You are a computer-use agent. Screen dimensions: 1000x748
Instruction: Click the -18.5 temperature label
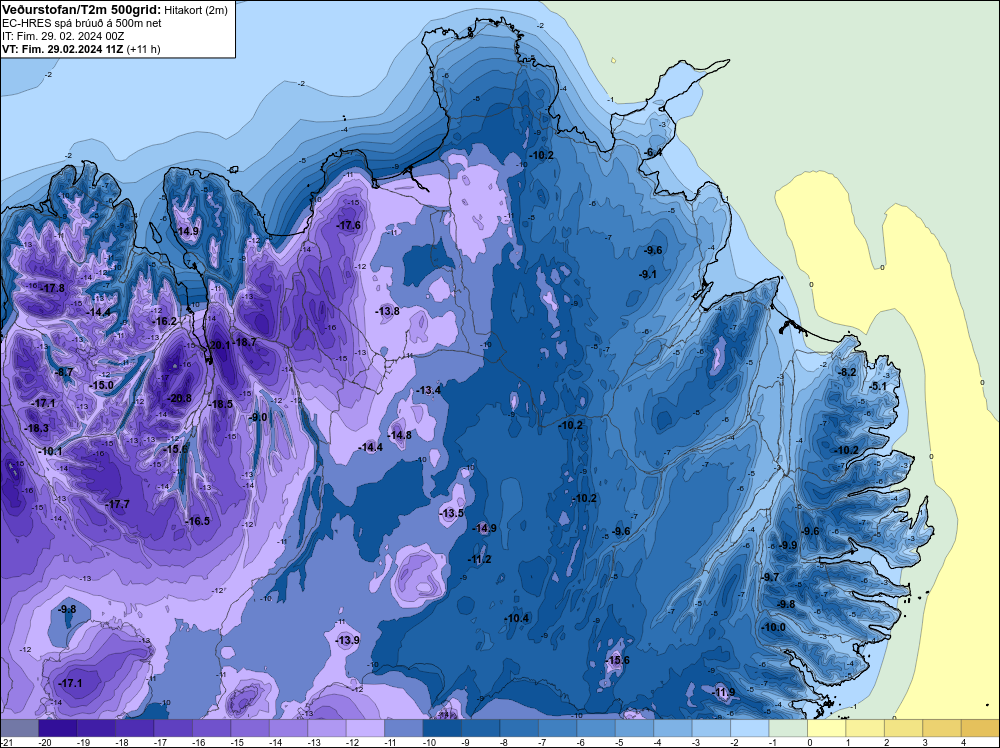(221, 404)
